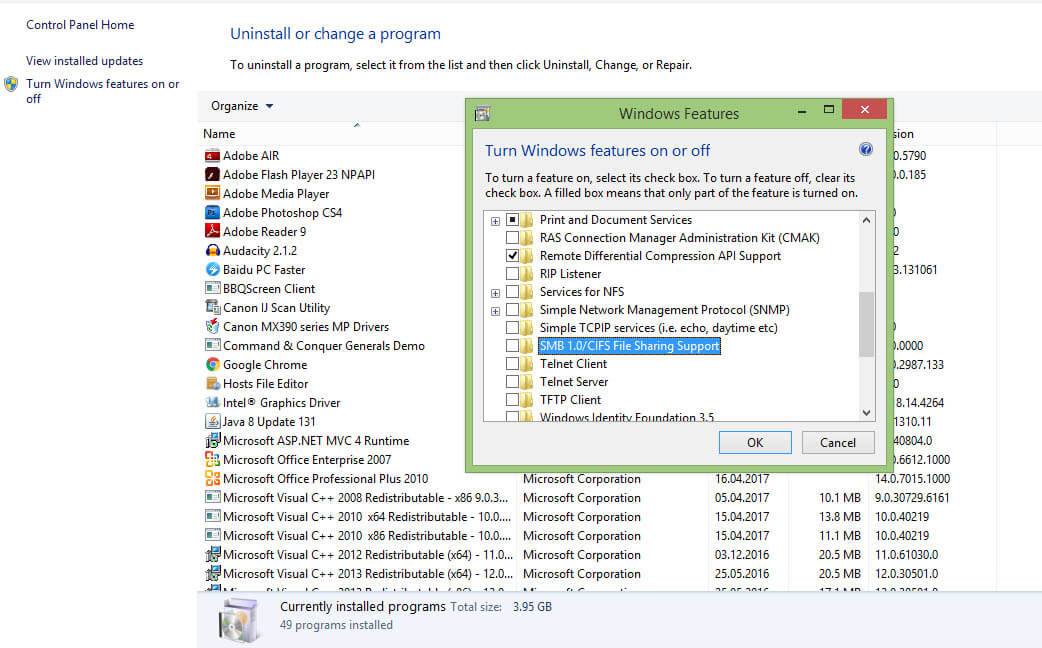Screen dimensions: 1042x648
Task: Click the 03.12.2016 install date cell
Action: [742, 554]
